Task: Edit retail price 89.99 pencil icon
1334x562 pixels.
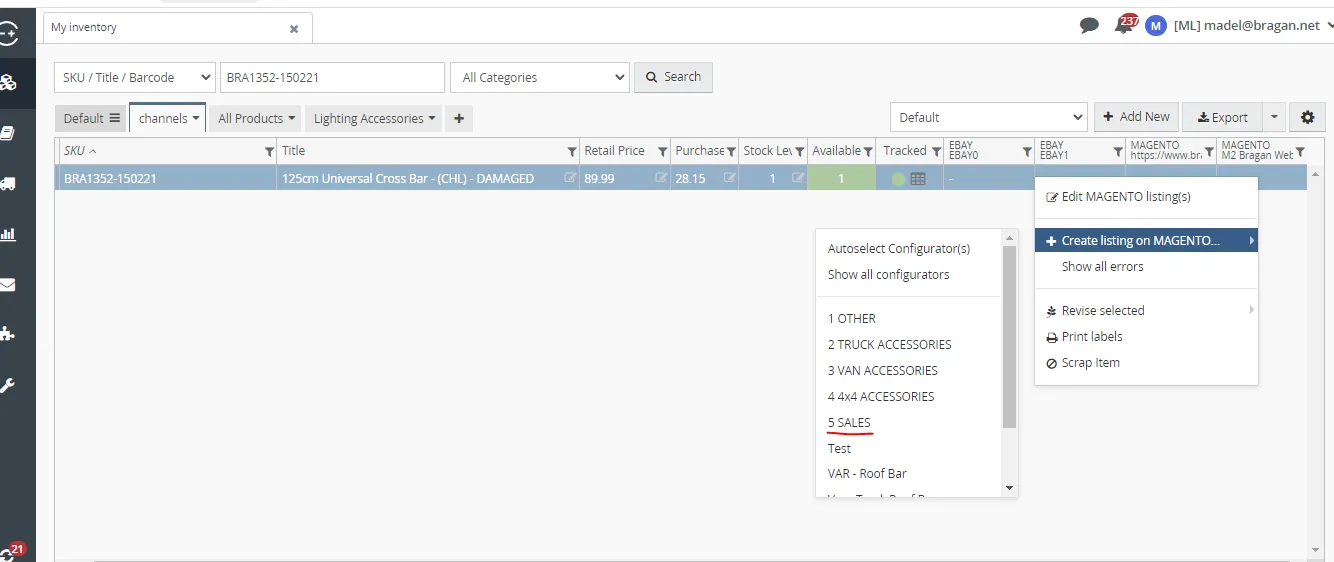Action: (x=661, y=178)
